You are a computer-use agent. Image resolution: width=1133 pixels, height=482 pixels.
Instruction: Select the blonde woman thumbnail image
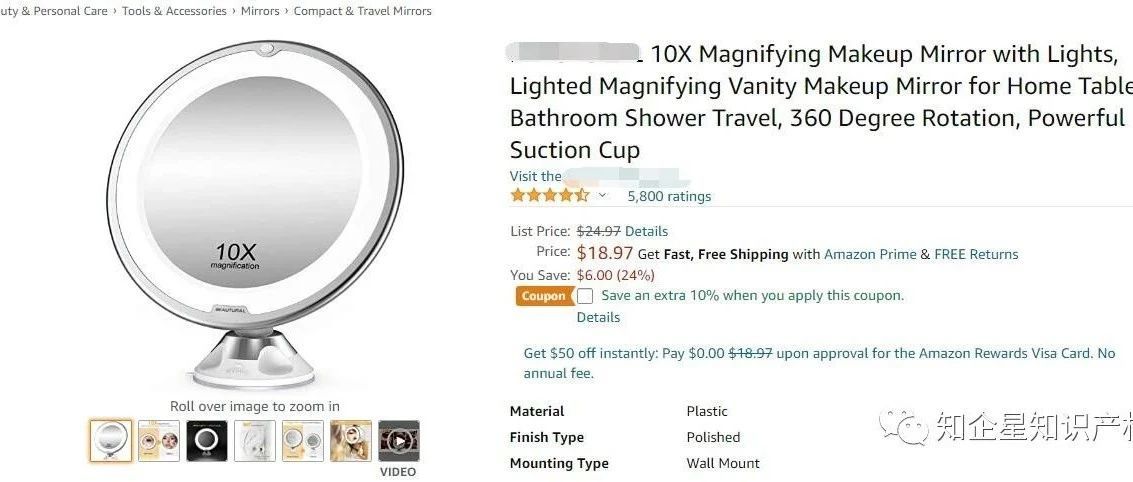350,441
